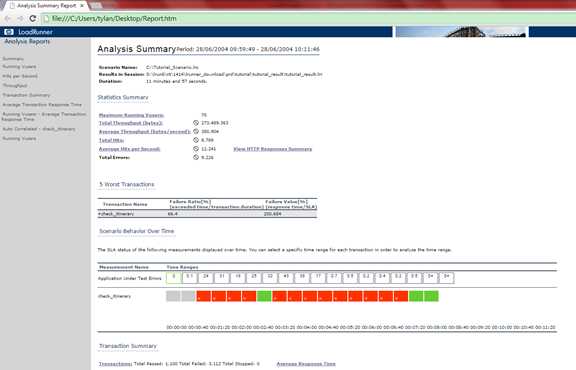Viewport: 576px width, 370px height.
Task: Click the Transaction Summary heading at the bottom
Action: pos(128,346)
